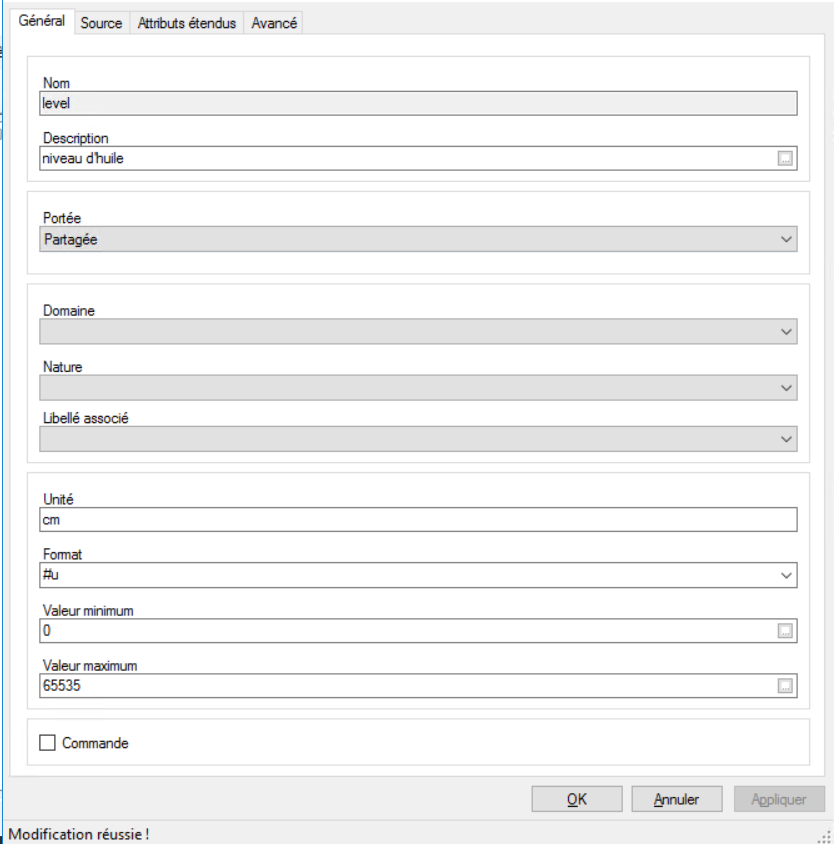Viewport: 834px width, 844px height.
Task: Expand the Libellé associé dropdown
Action: click(x=786, y=439)
